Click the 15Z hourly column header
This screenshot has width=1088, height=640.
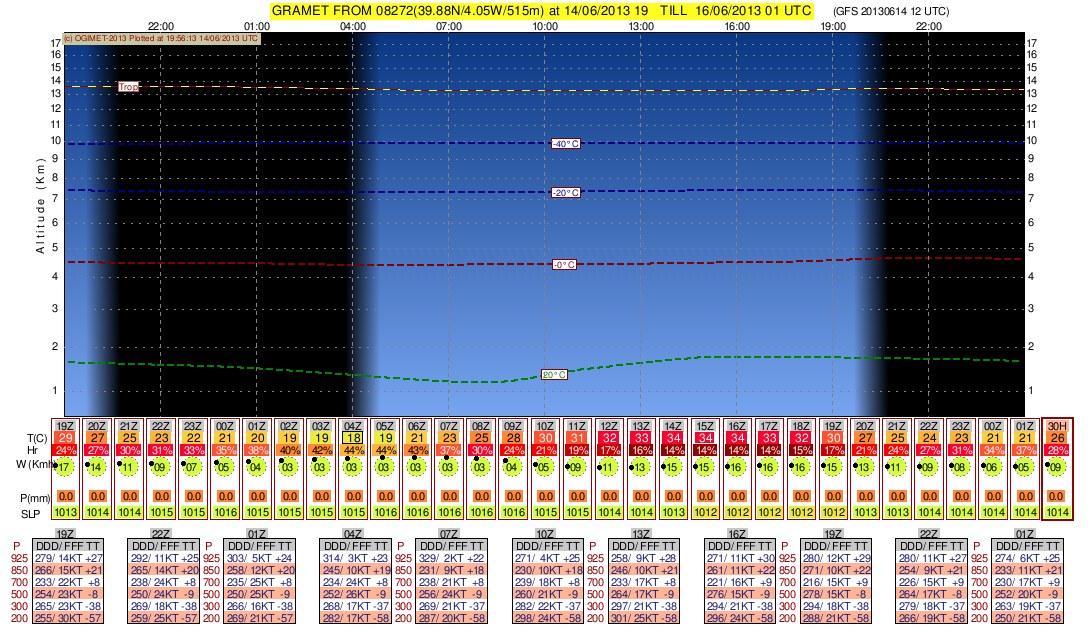click(705, 426)
